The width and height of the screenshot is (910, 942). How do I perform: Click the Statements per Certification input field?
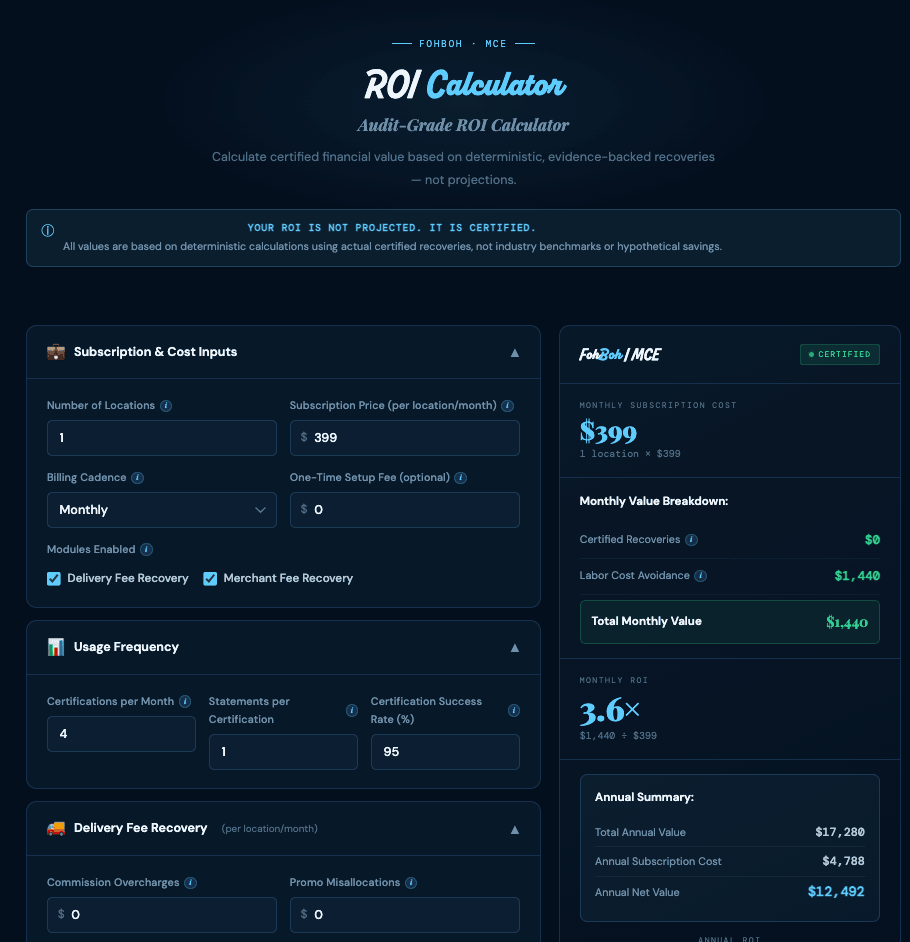coord(284,752)
